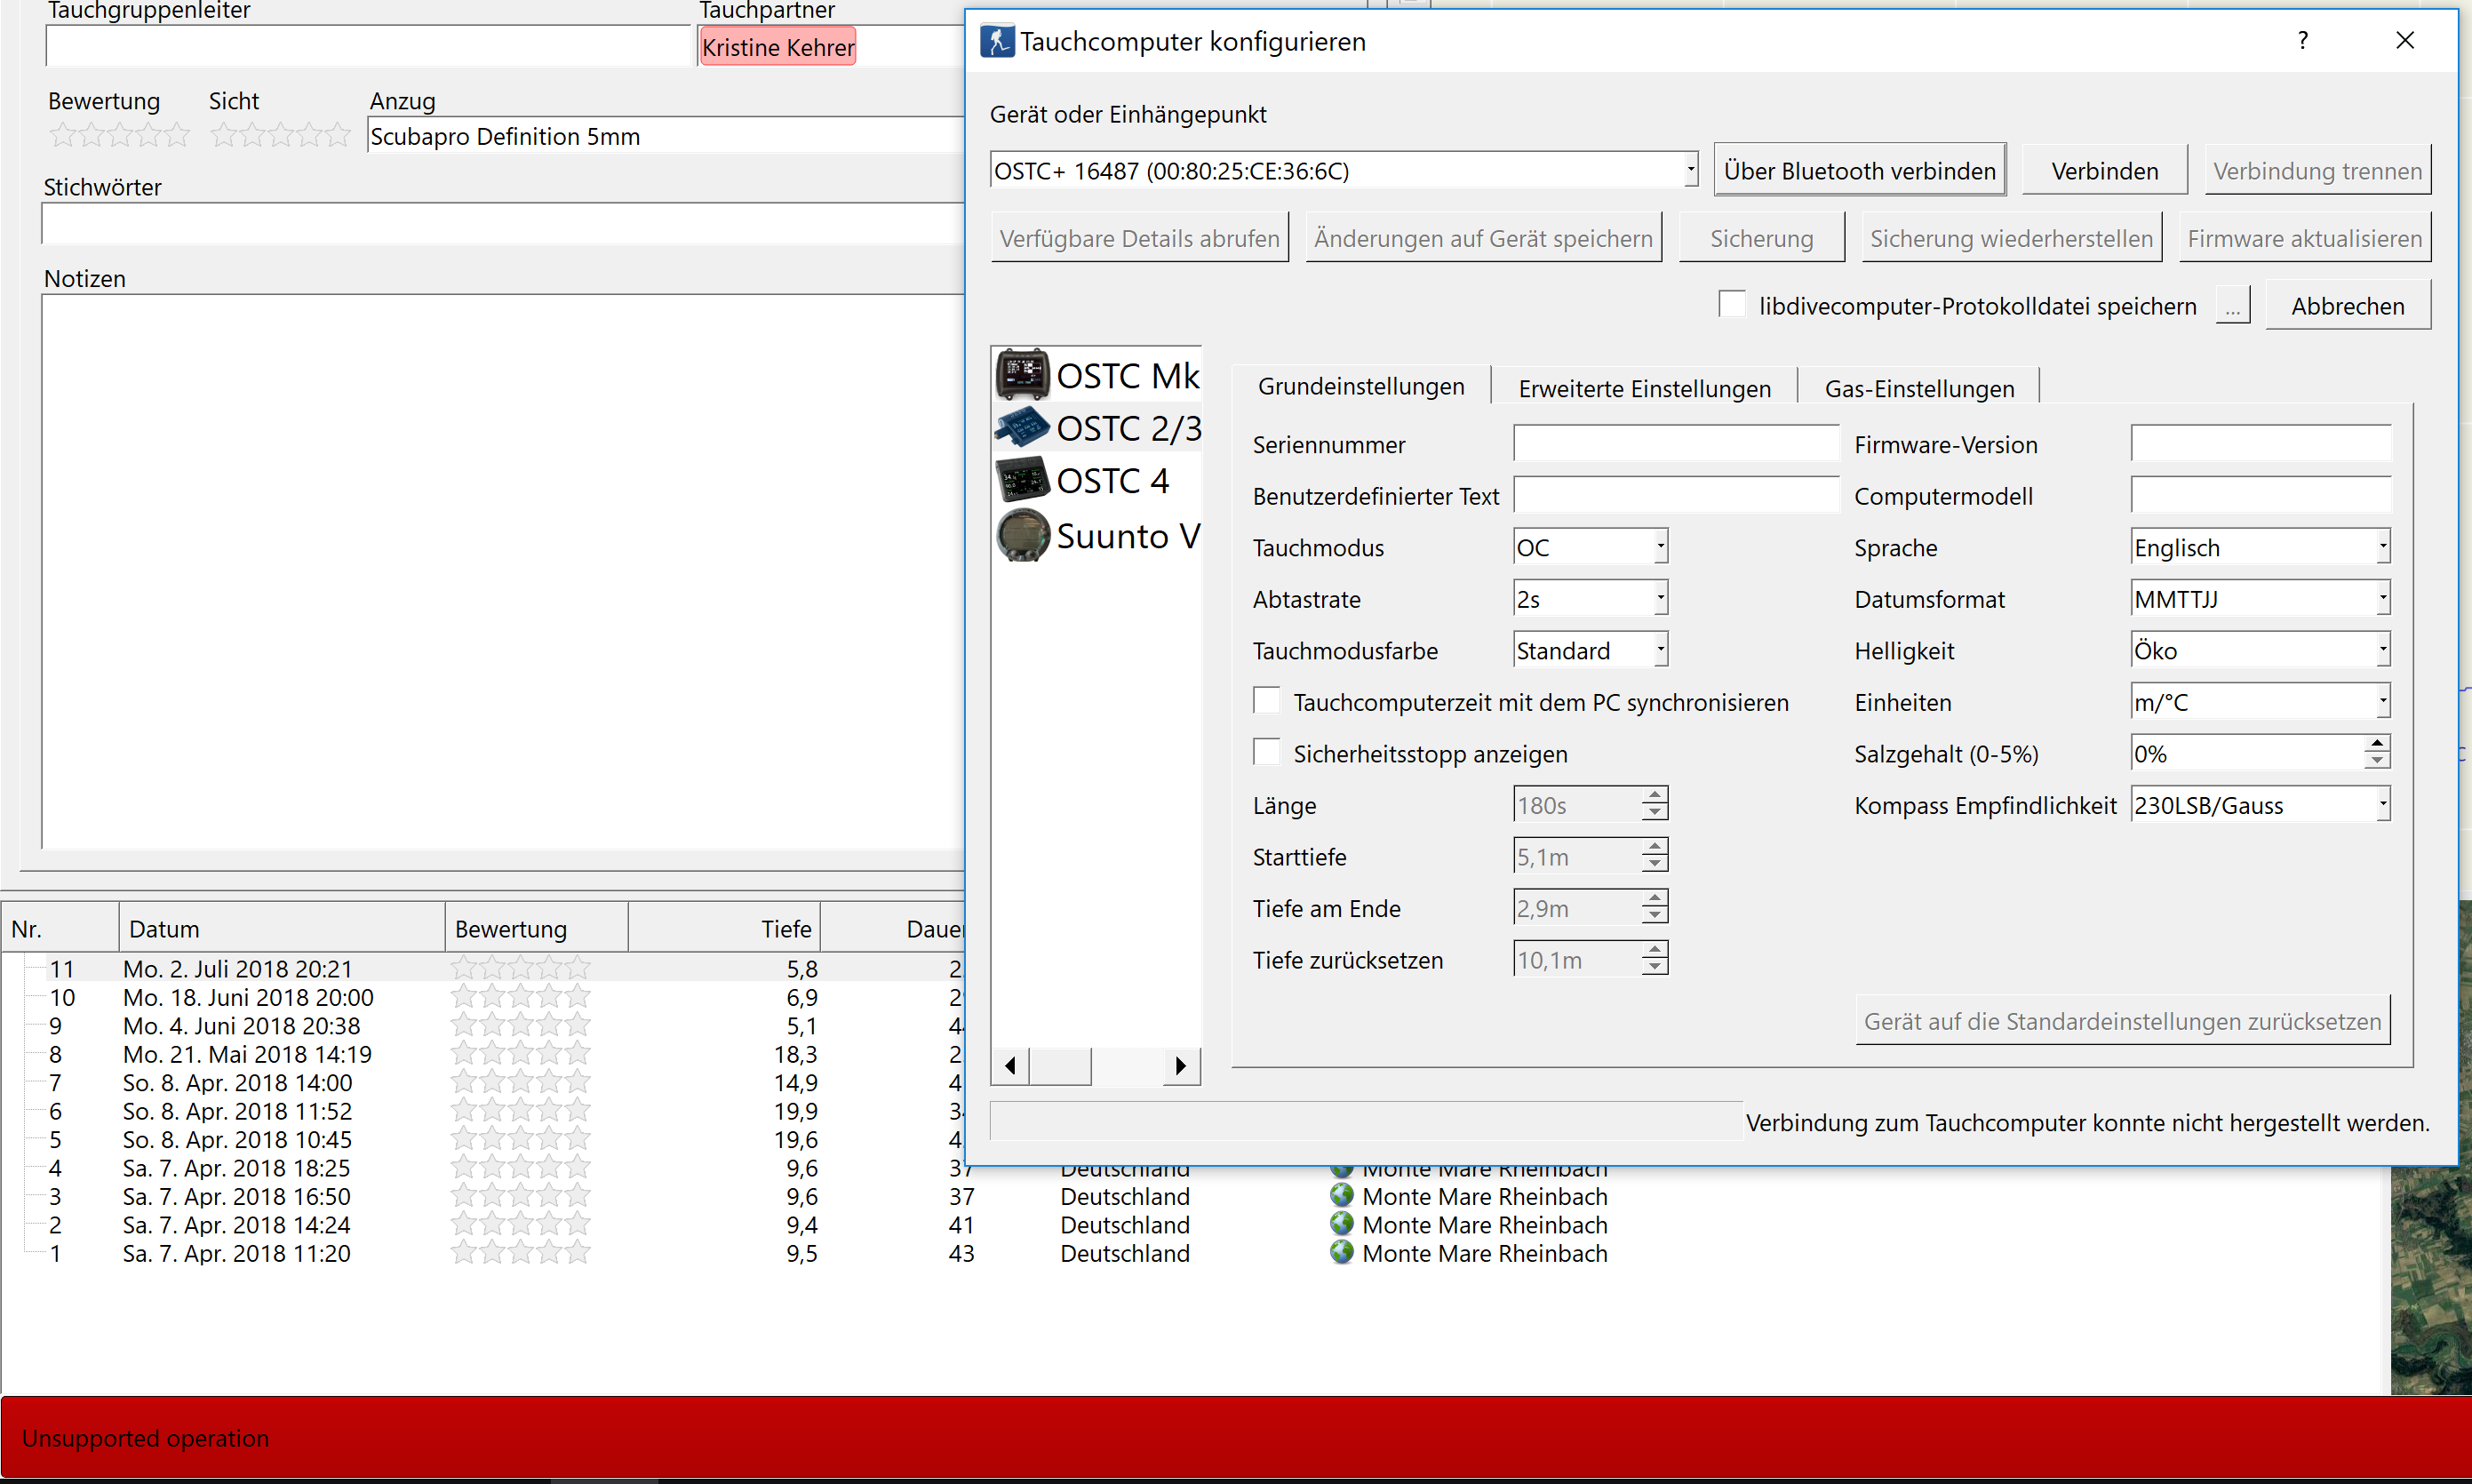The height and width of the screenshot is (1484, 2472).
Task: Increase Salzgehalt with the up stepper arrow
Action: pos(2378,744)
